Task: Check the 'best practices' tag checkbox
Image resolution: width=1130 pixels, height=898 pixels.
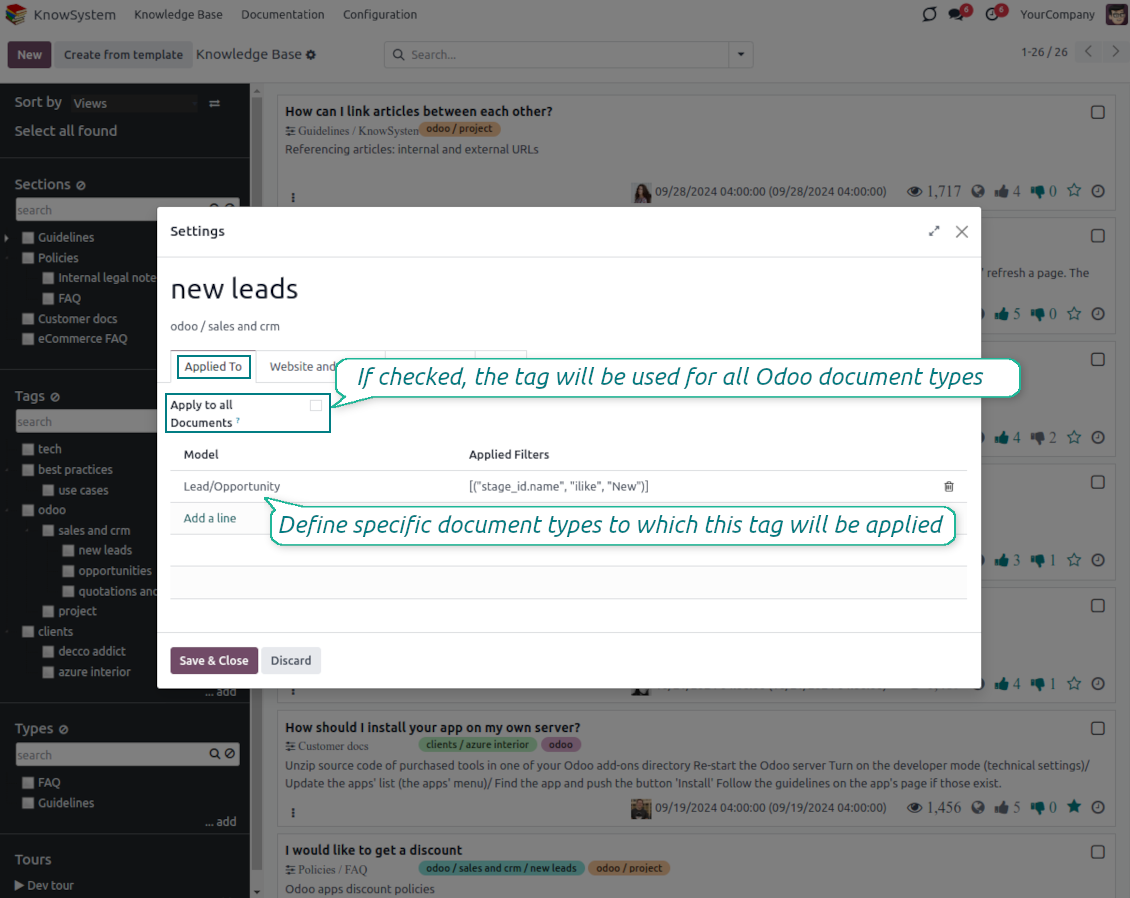Action: coord(28,470)
